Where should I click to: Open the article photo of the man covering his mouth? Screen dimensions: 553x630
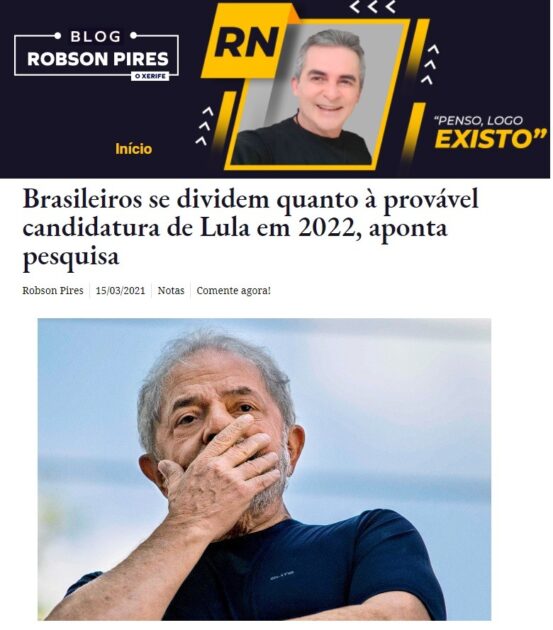pyautogui.click(x=264, y=469)
